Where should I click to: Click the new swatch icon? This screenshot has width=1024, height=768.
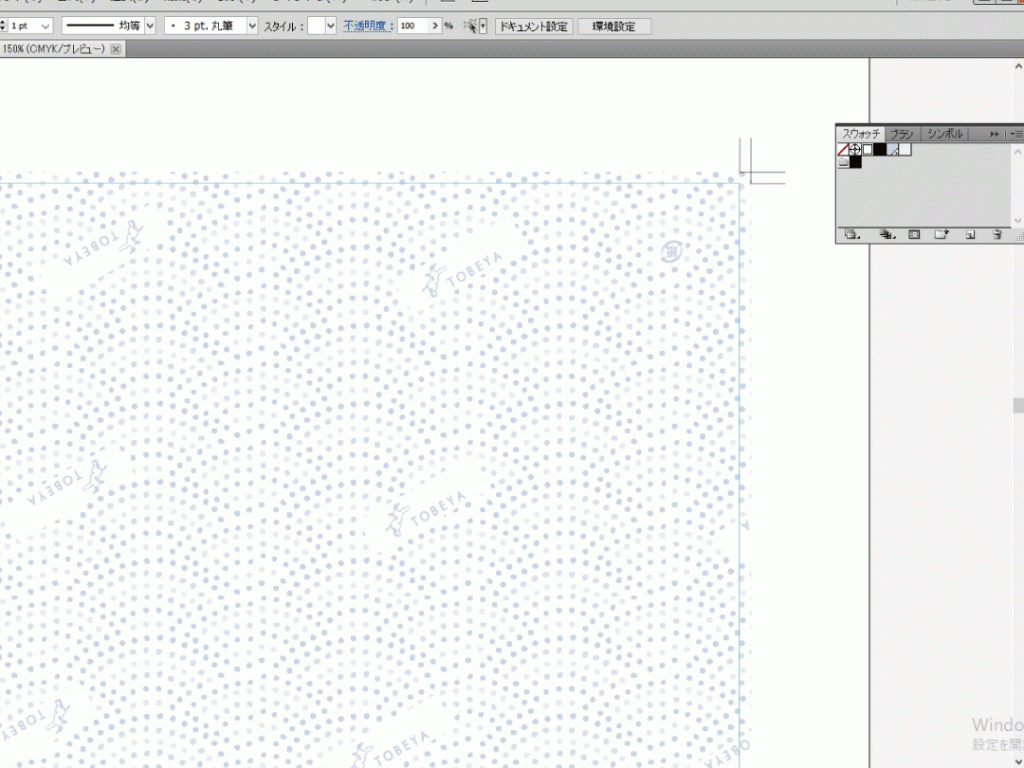970,234
